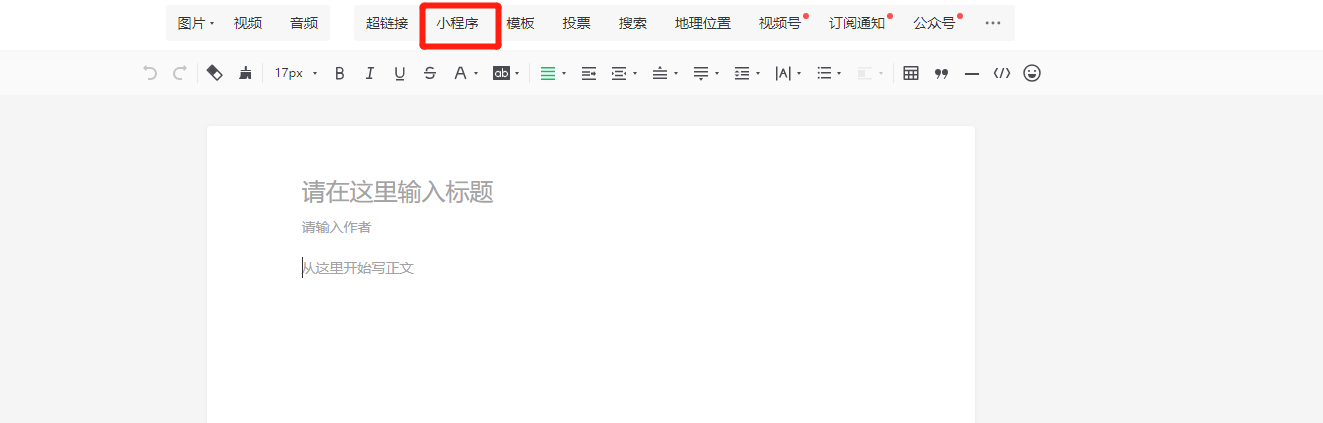Redo the last undone edit
The image size is (1323, 423).
coord(180,73)
